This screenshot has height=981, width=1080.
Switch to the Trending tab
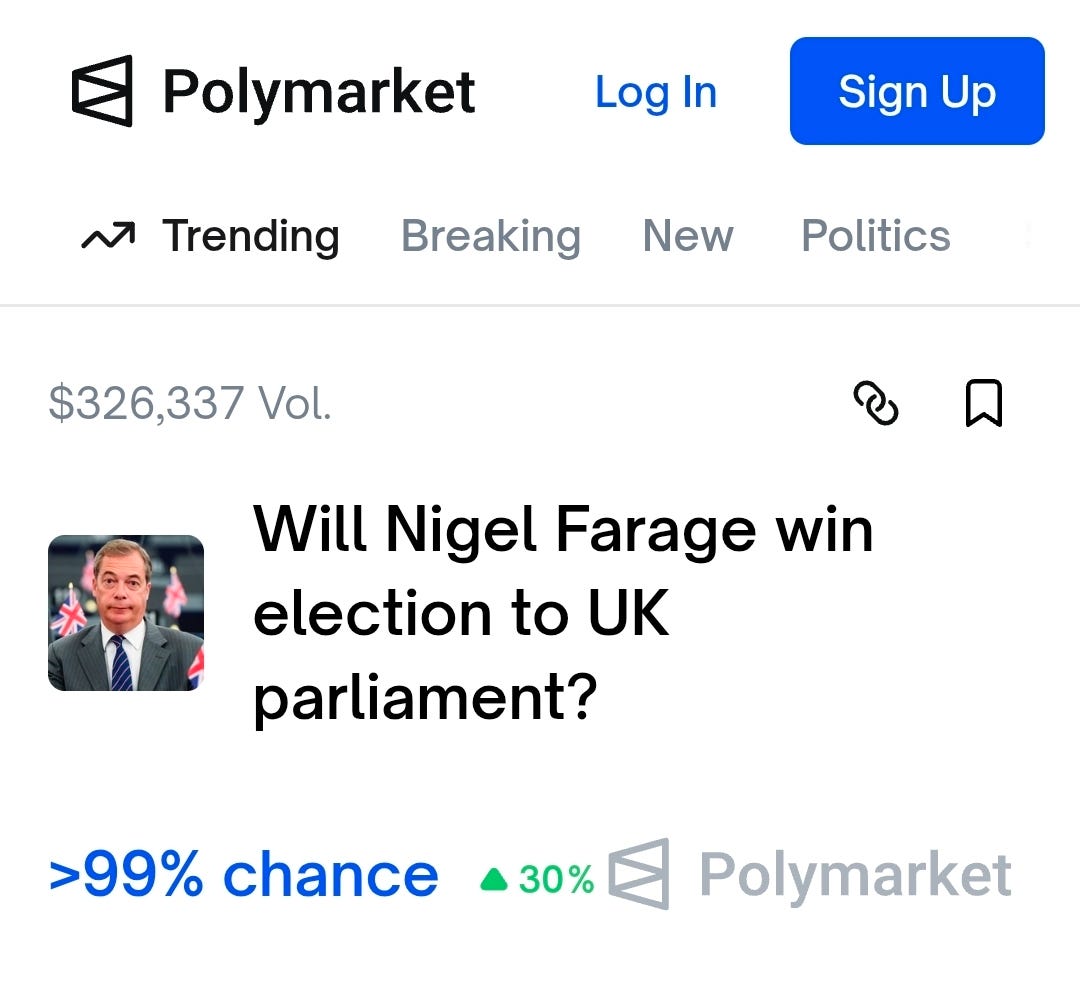coord(250,236)
